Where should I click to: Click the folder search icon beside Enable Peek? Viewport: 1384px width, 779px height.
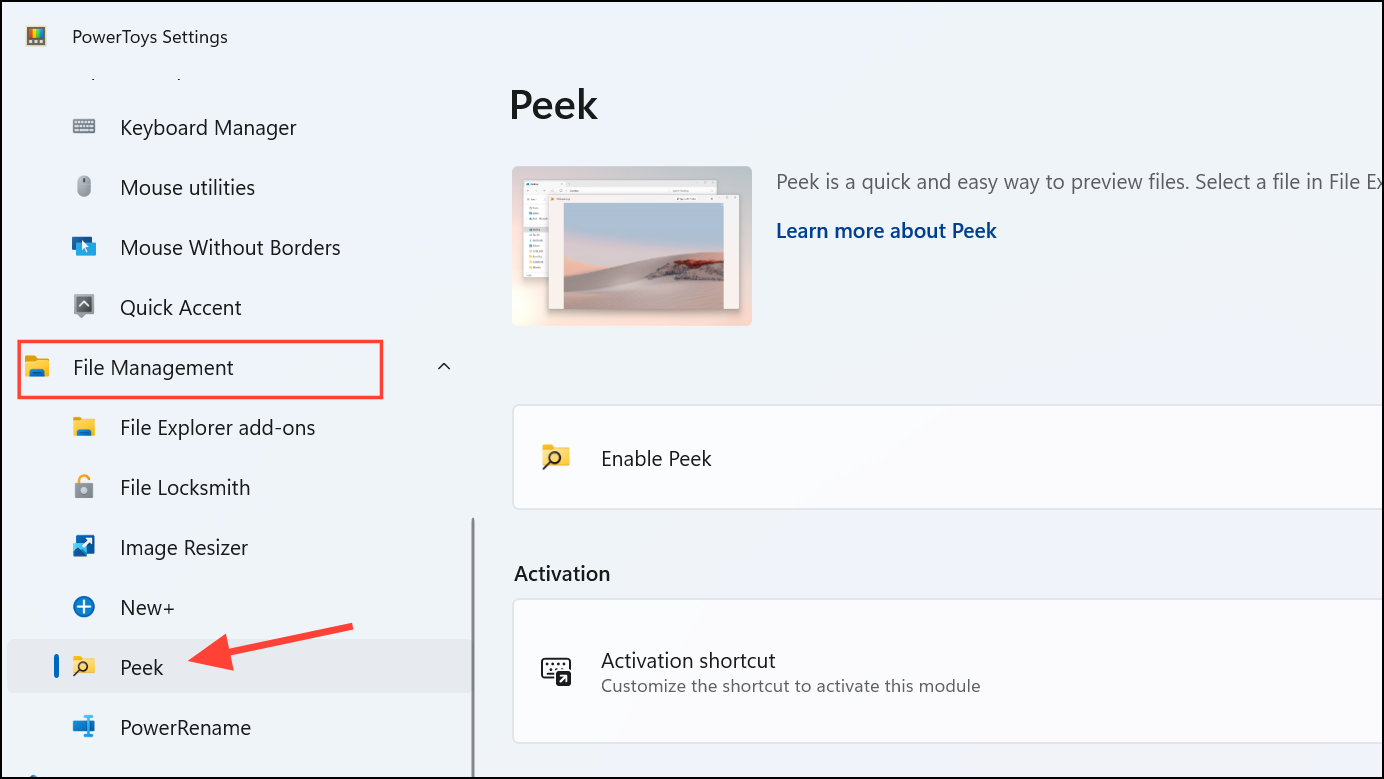(x=557, y=457)
